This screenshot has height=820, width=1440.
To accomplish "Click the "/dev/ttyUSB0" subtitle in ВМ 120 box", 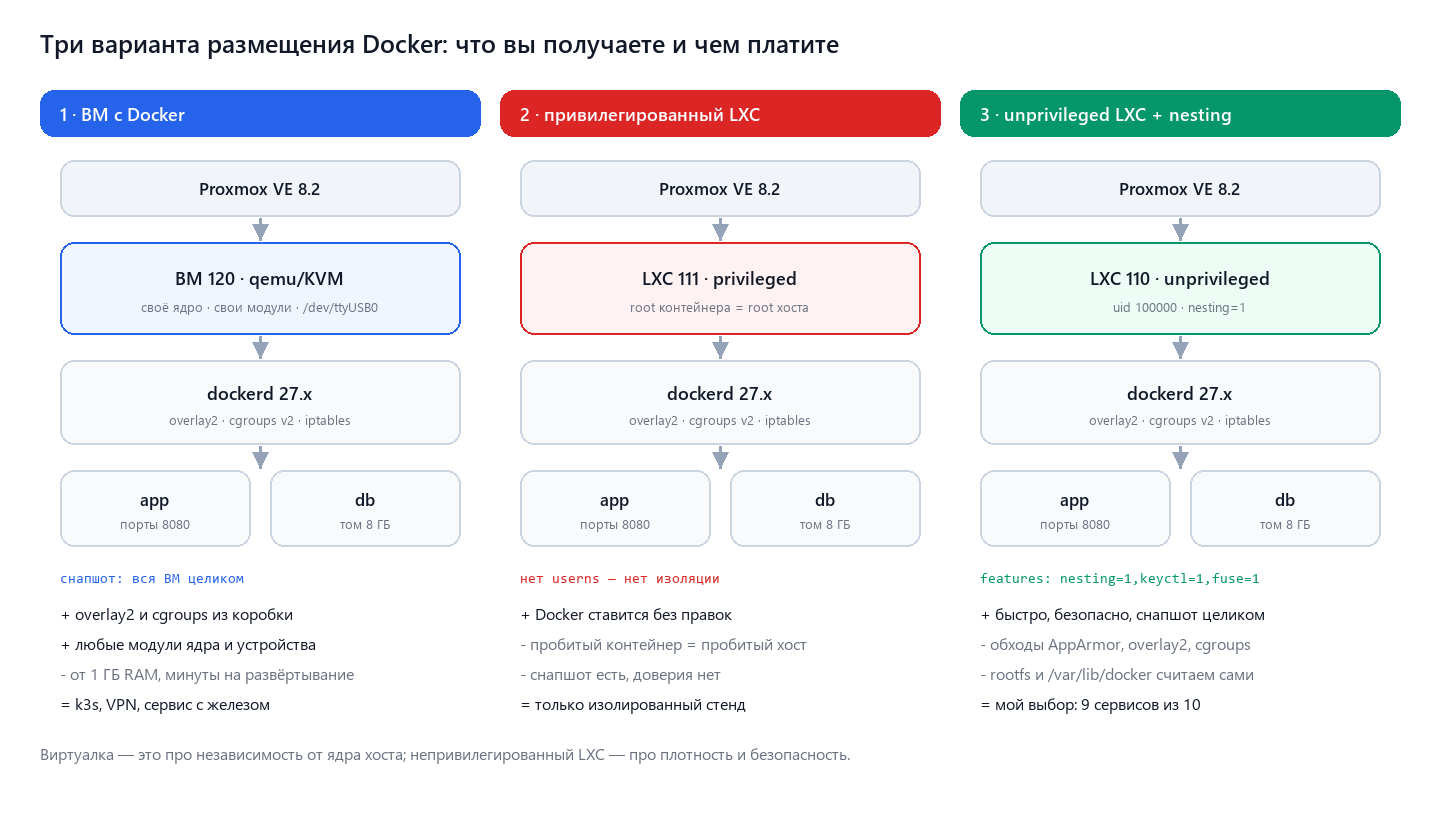I will tap(340, 308).
